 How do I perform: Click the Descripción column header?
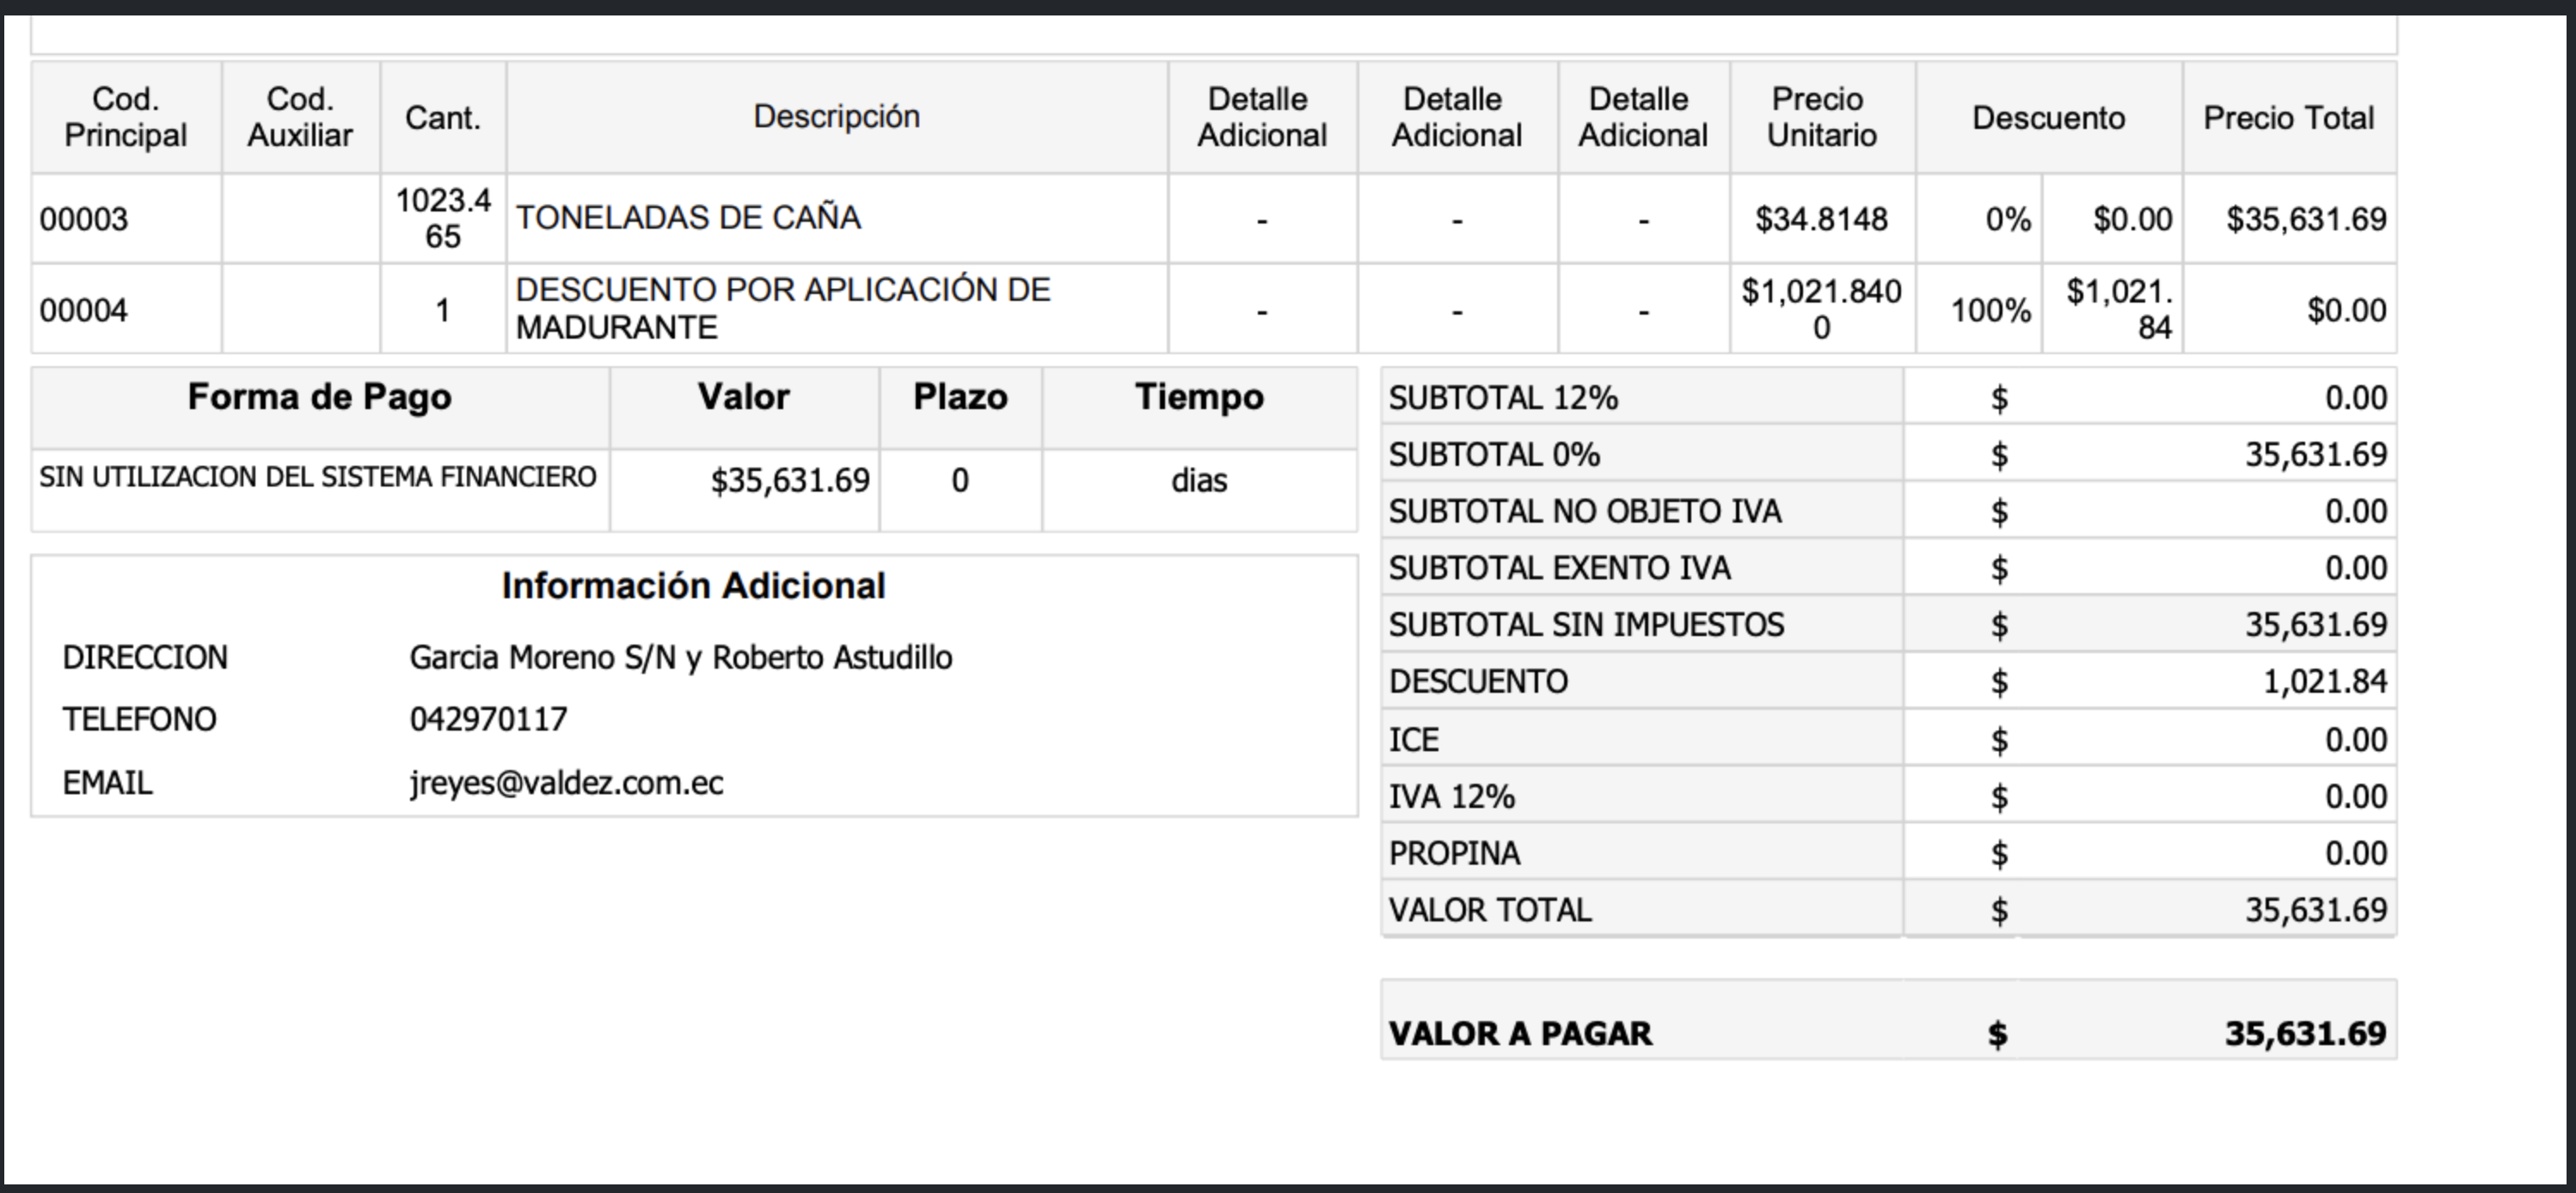point(836,117)
